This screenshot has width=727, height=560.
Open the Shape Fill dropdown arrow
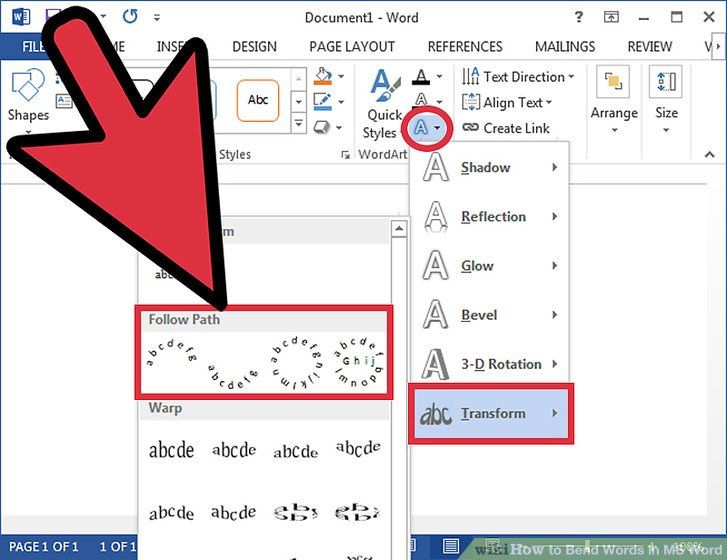[341, 76]
